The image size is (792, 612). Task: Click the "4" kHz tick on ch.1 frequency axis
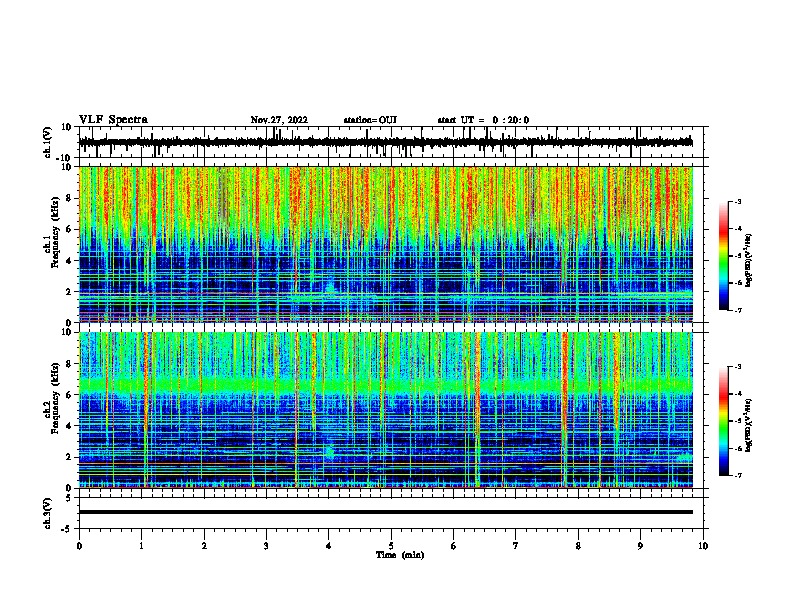(x=69, y=261)
